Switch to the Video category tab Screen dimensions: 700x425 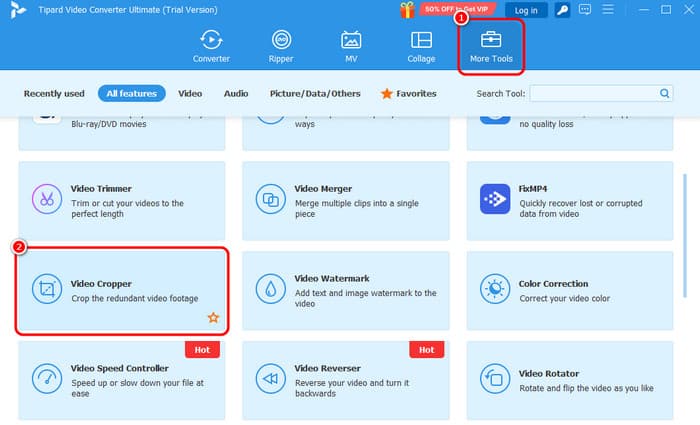click(190, 94)
